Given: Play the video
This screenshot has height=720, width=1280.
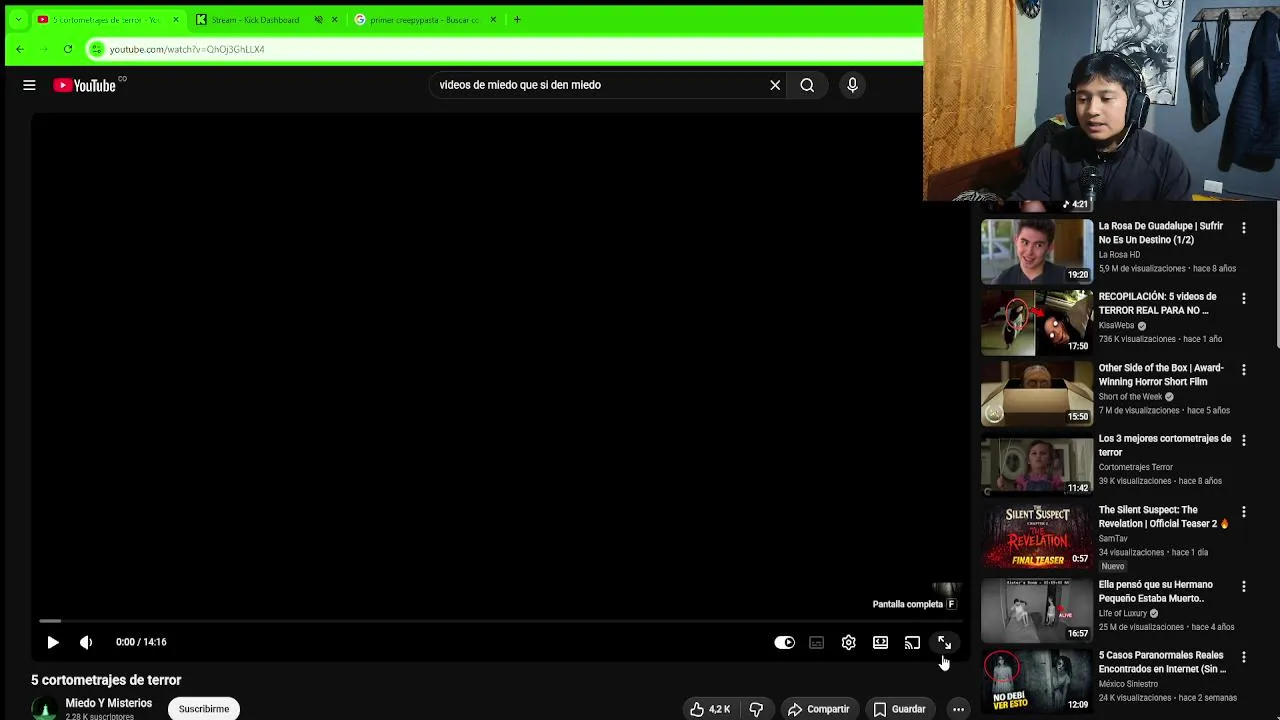Looking at the screenshot, I should 53,643.
